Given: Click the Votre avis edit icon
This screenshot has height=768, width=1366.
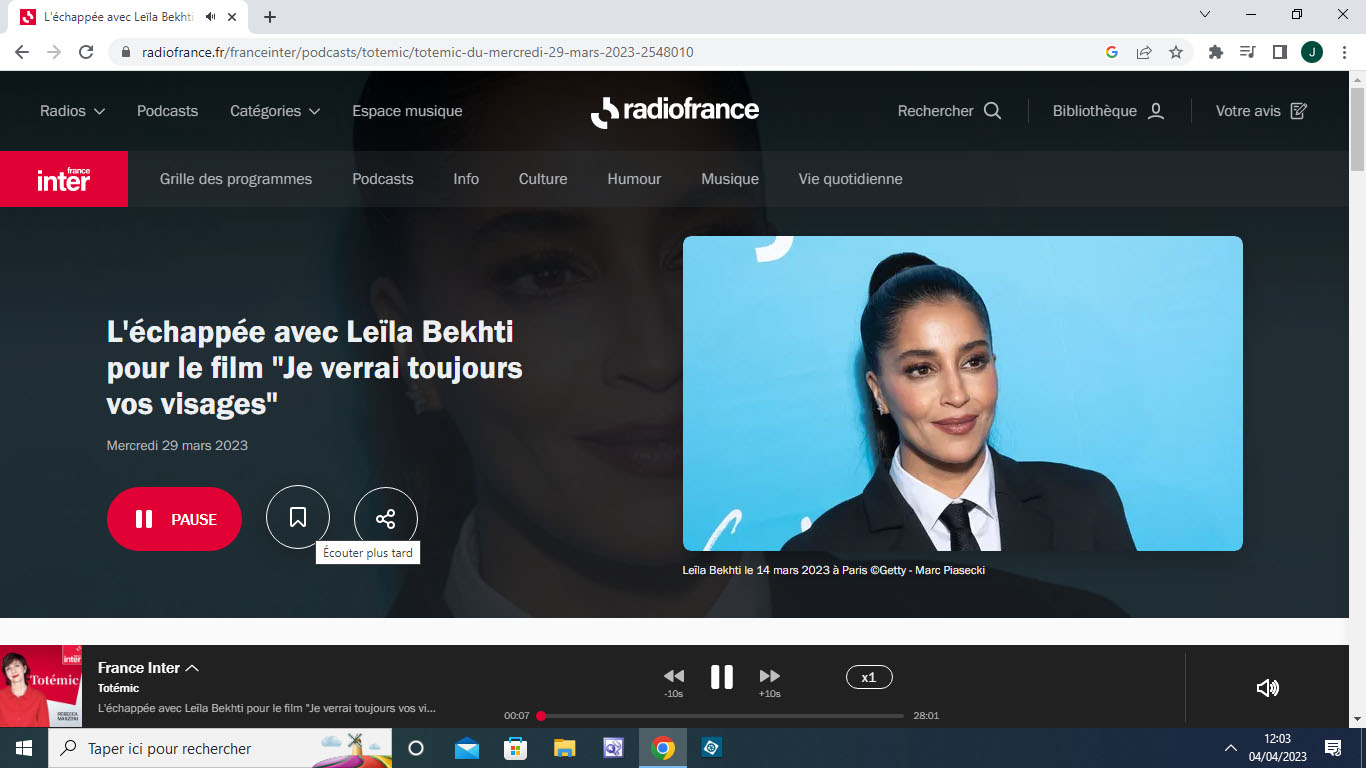Looking at the screenshot, I should (x=1299, y=111).
